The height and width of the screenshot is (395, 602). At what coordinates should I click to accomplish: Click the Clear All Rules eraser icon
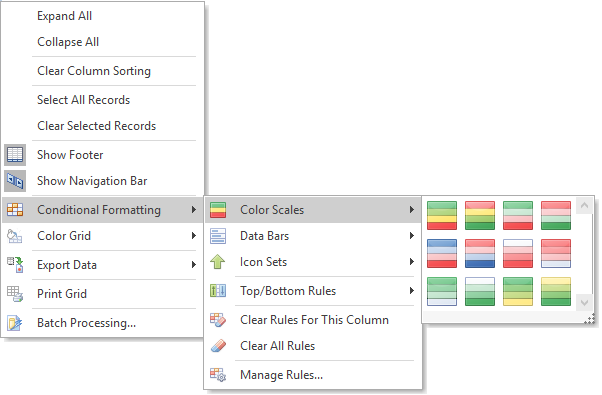[218, 346]
